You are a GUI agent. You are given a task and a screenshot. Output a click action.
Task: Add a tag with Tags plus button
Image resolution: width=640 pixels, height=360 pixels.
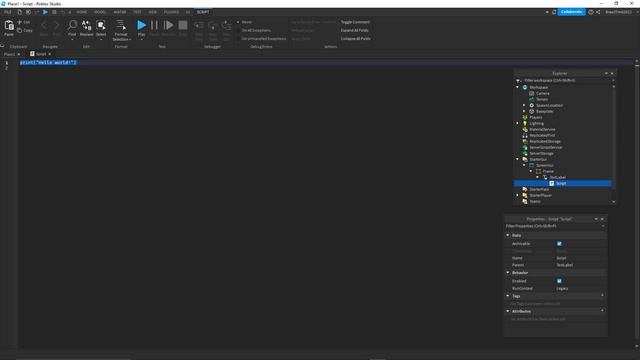point(602,295)
